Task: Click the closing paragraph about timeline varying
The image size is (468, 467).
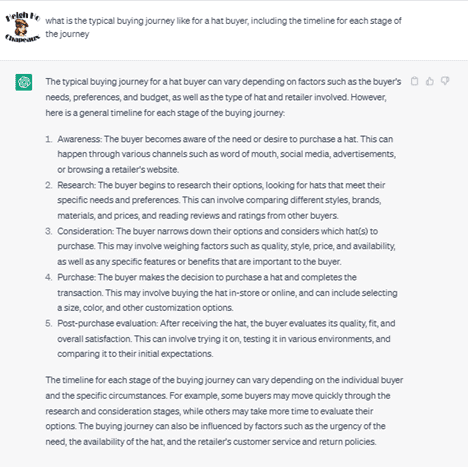Action: tap(224, 411)
